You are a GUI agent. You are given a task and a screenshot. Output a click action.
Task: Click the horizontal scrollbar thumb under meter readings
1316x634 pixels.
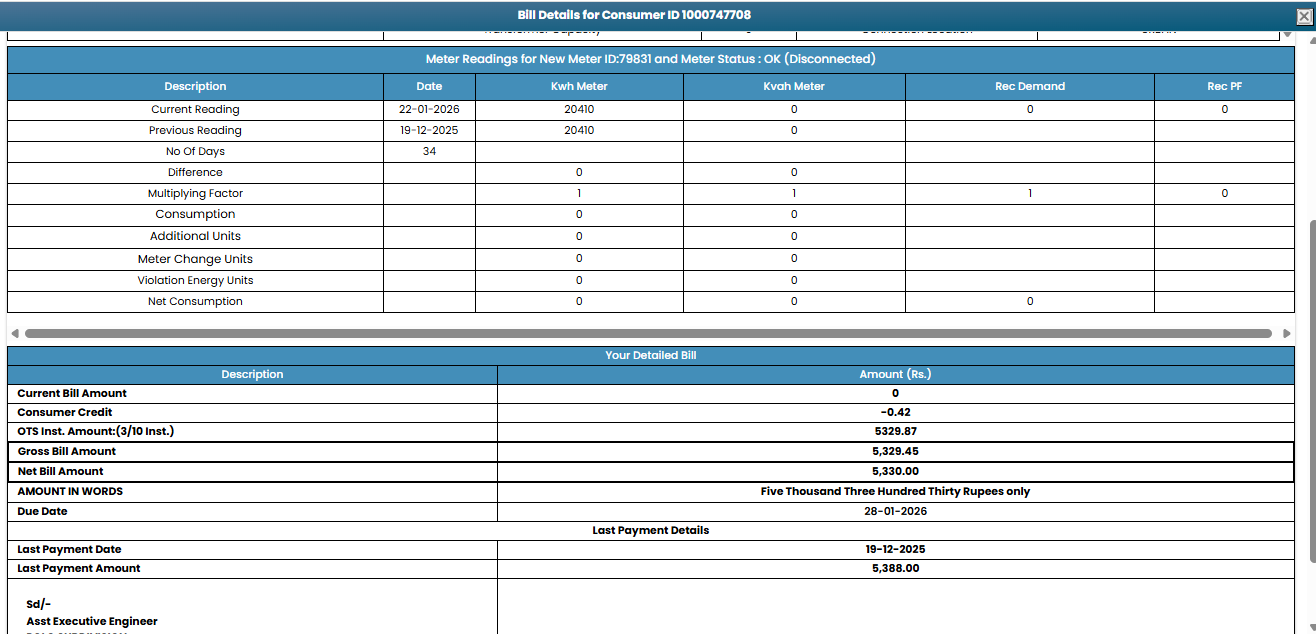click(x=648, y=333)
